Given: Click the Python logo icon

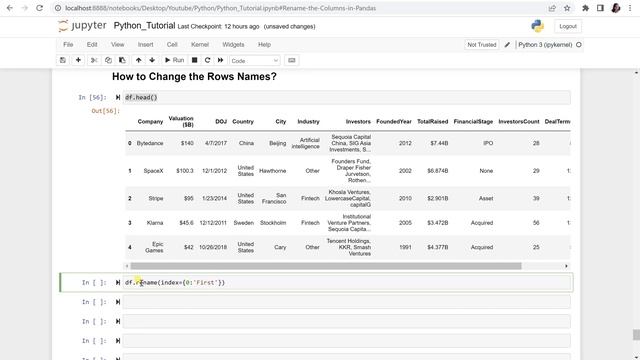Looking at the screenshot, I should coord(538,26).
